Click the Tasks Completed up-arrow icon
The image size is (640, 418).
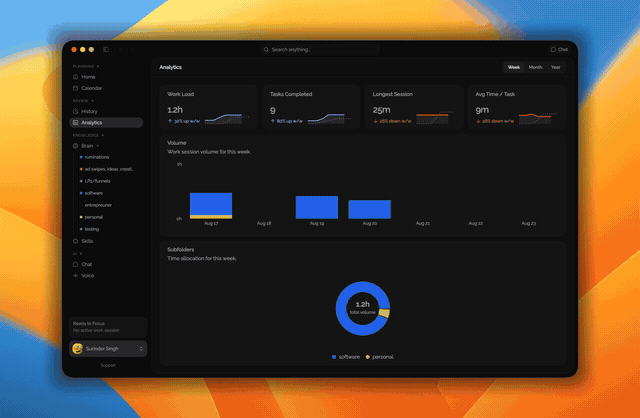point(273,121)
